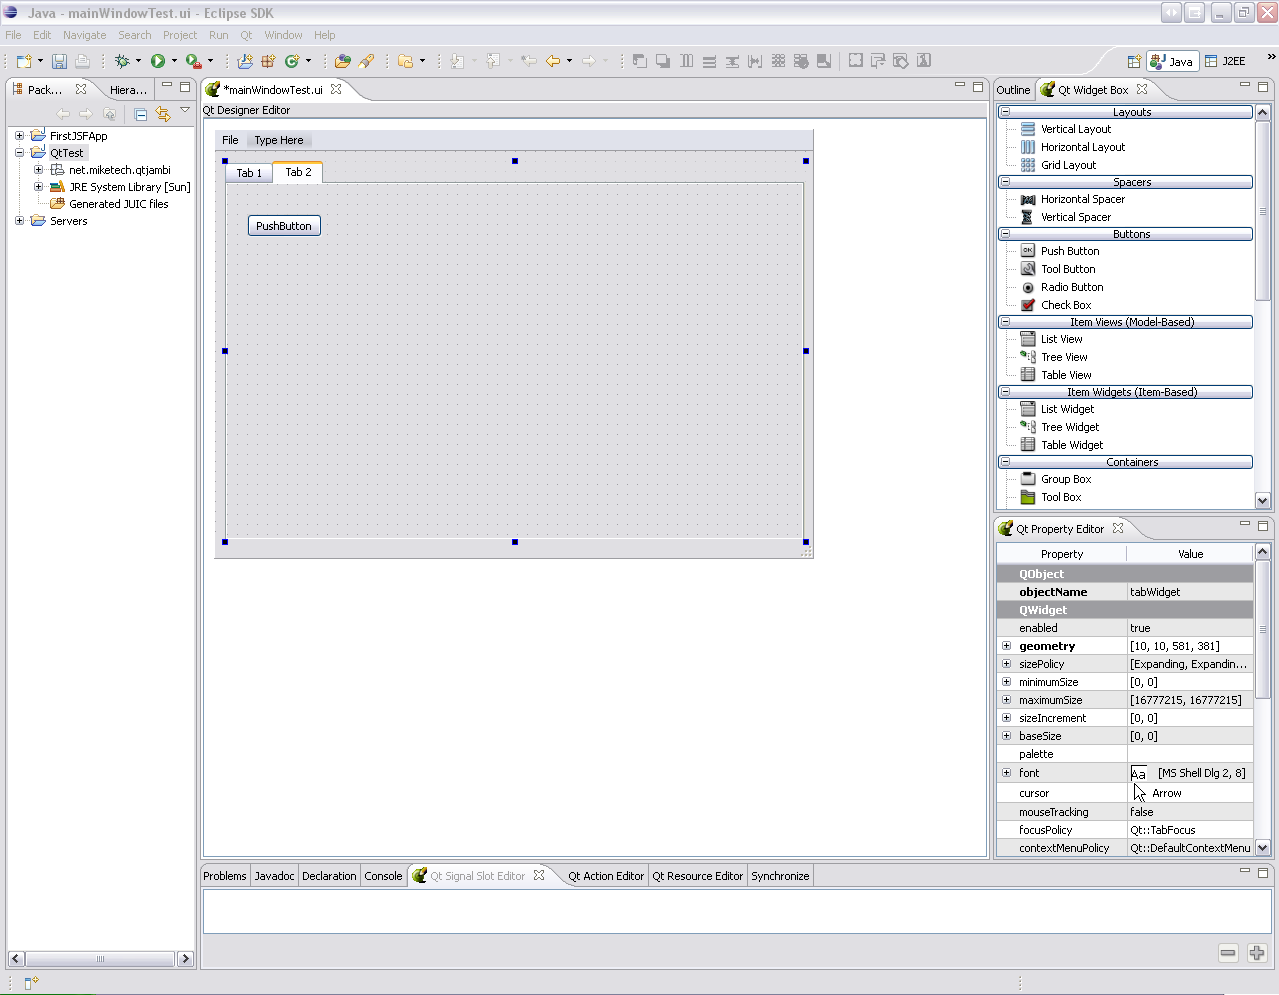
Task: Click Link with Editor icon in Package Explorer
Action: (163, 114)
